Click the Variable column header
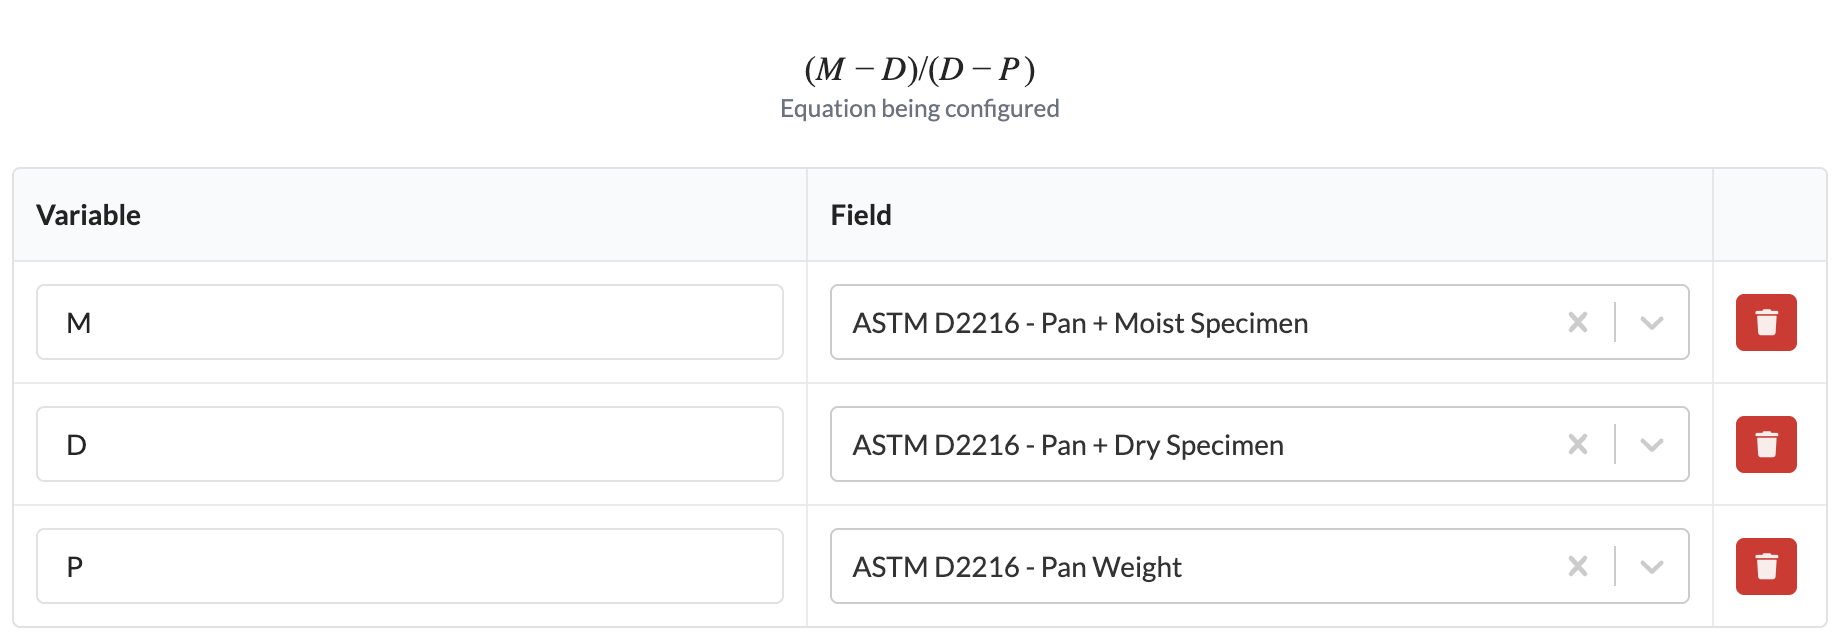 (x=89, y=214)
